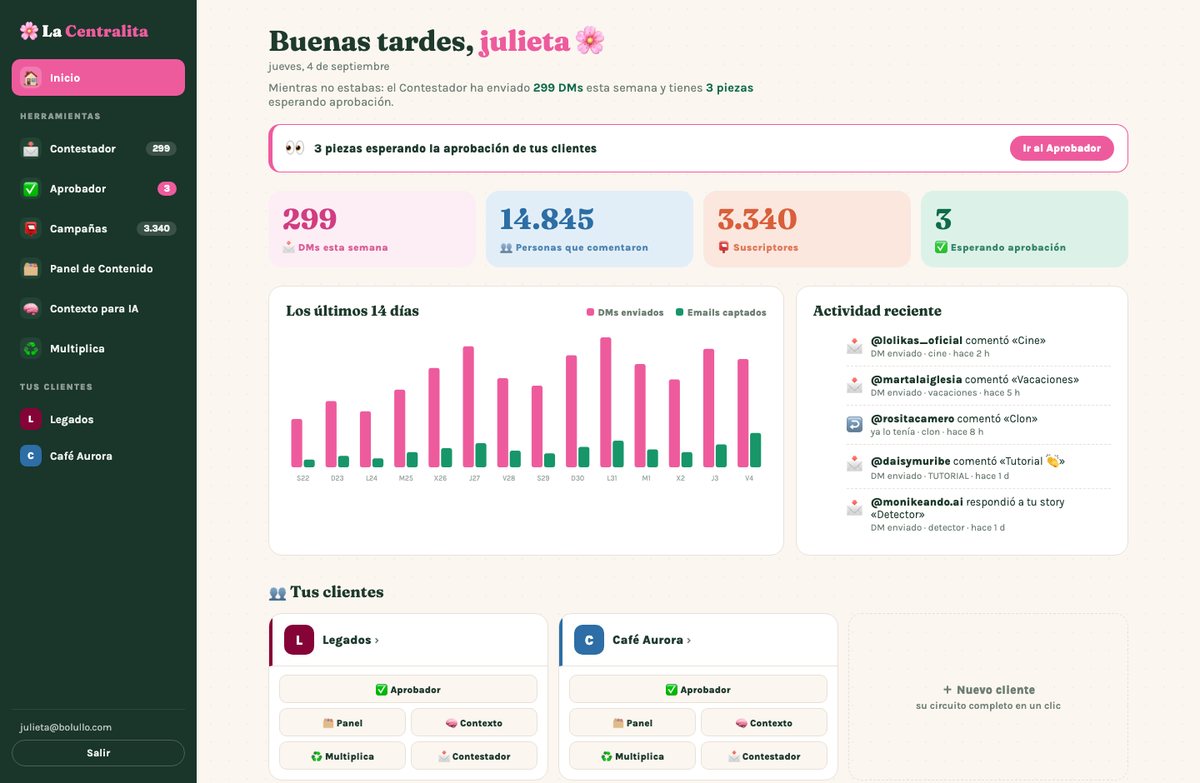Click the mail icon beside @lolikas_oficial activity
This screenshot has height=783, width=1200.
point(854,346)
